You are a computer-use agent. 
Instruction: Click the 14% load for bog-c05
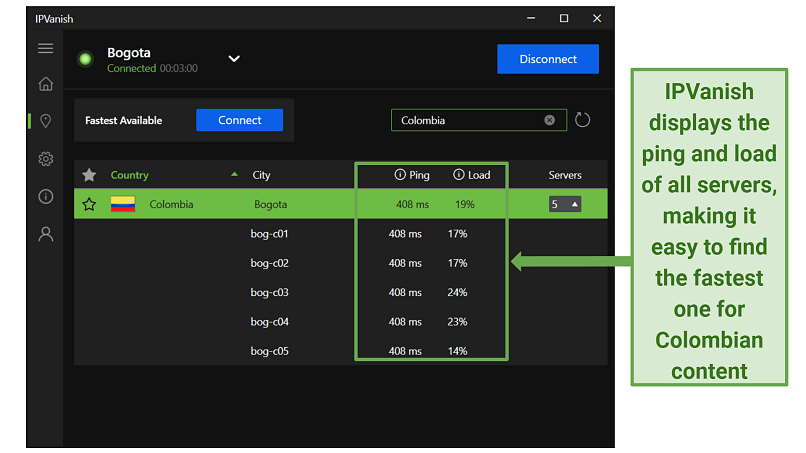(x=457, y=351)
